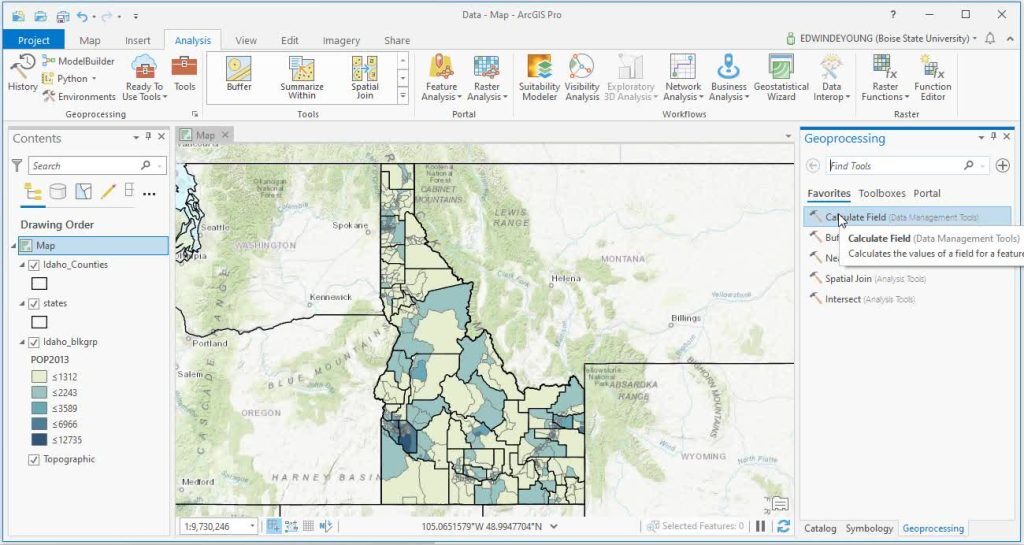This screenshot has width=1024, height=545.
Task: Click the ≤3589 legend color swatch
Action: [39, 408]
